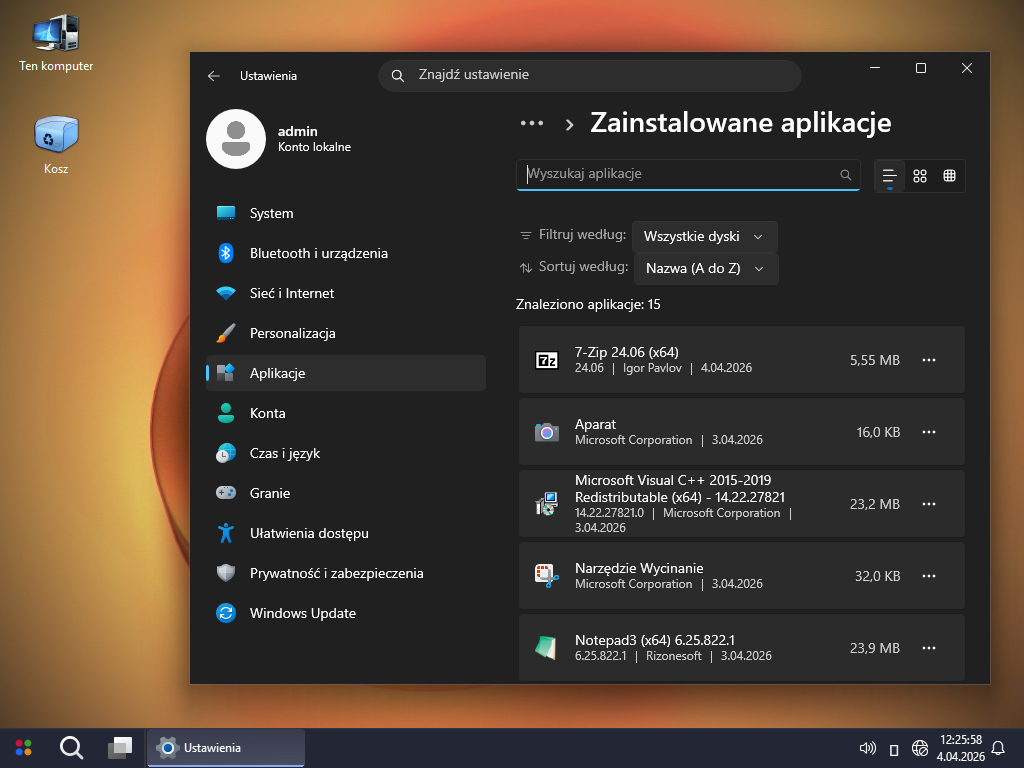The width and height of the screenshot is (1024, 768).
Task: Open more options for Narzędzie Wycinanie
Action: point(928,576)
